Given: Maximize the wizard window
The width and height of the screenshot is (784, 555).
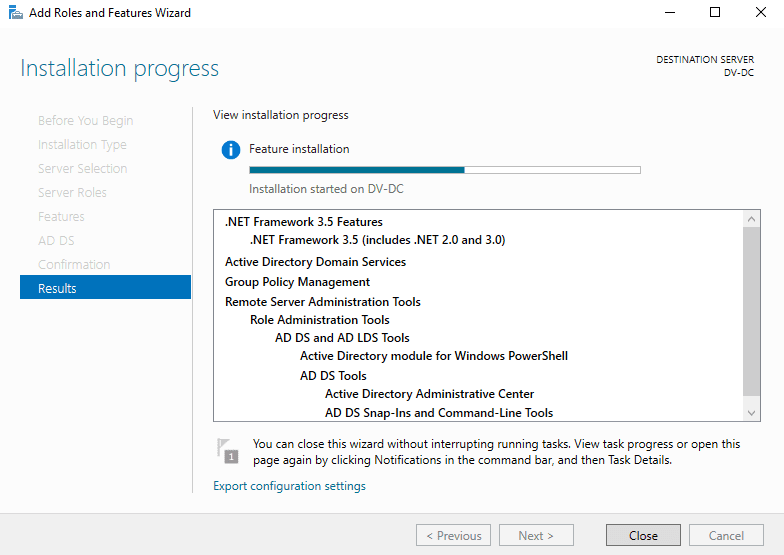Looking at the screenshot, I should click(x=715, y=12).
